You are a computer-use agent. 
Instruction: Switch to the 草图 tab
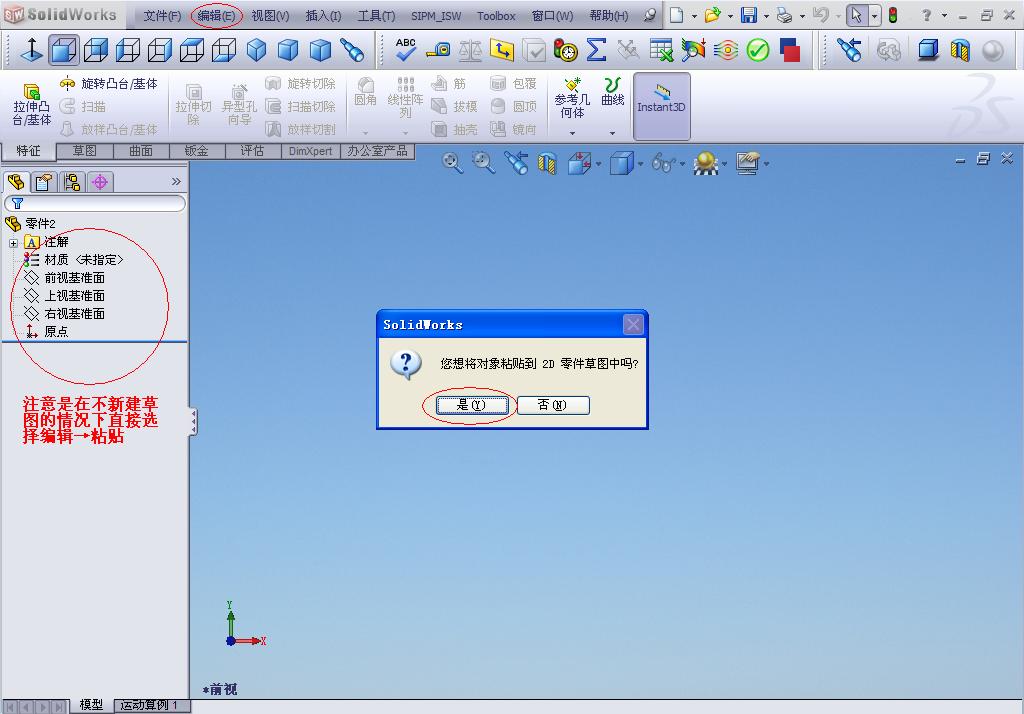pyautogui.click(x=84, y=151)
